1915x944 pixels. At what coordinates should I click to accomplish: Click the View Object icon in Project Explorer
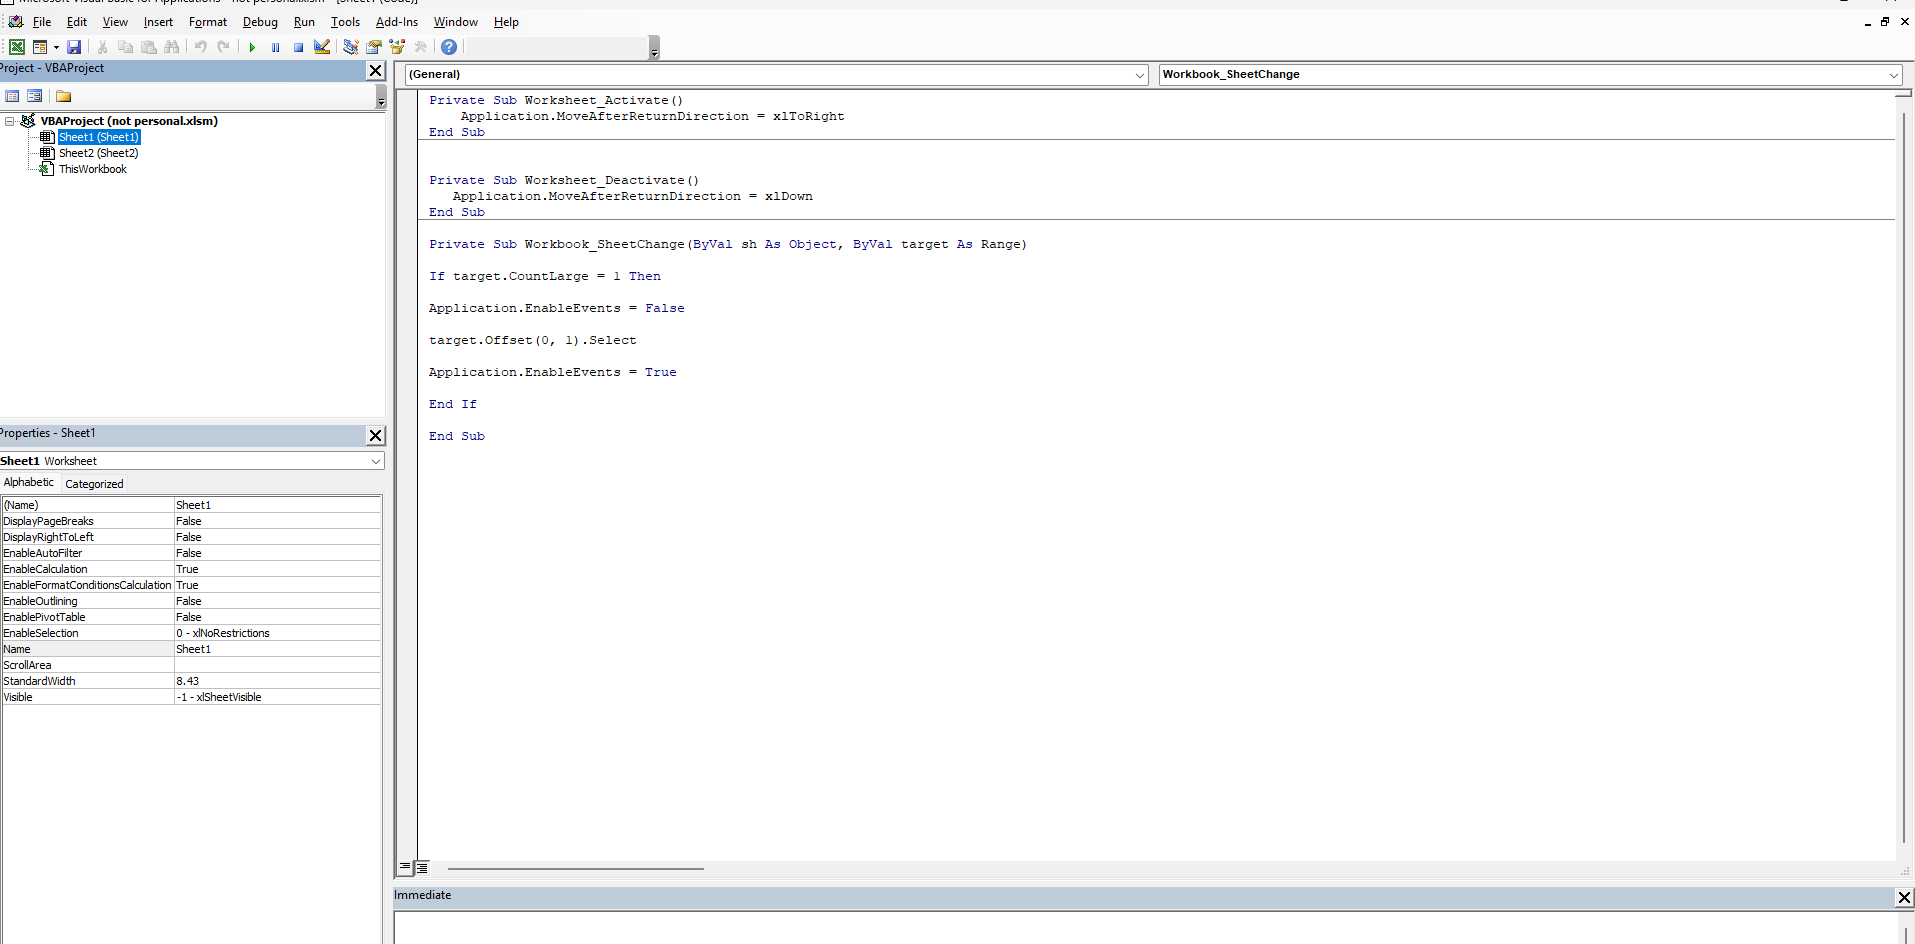[35, 96]
